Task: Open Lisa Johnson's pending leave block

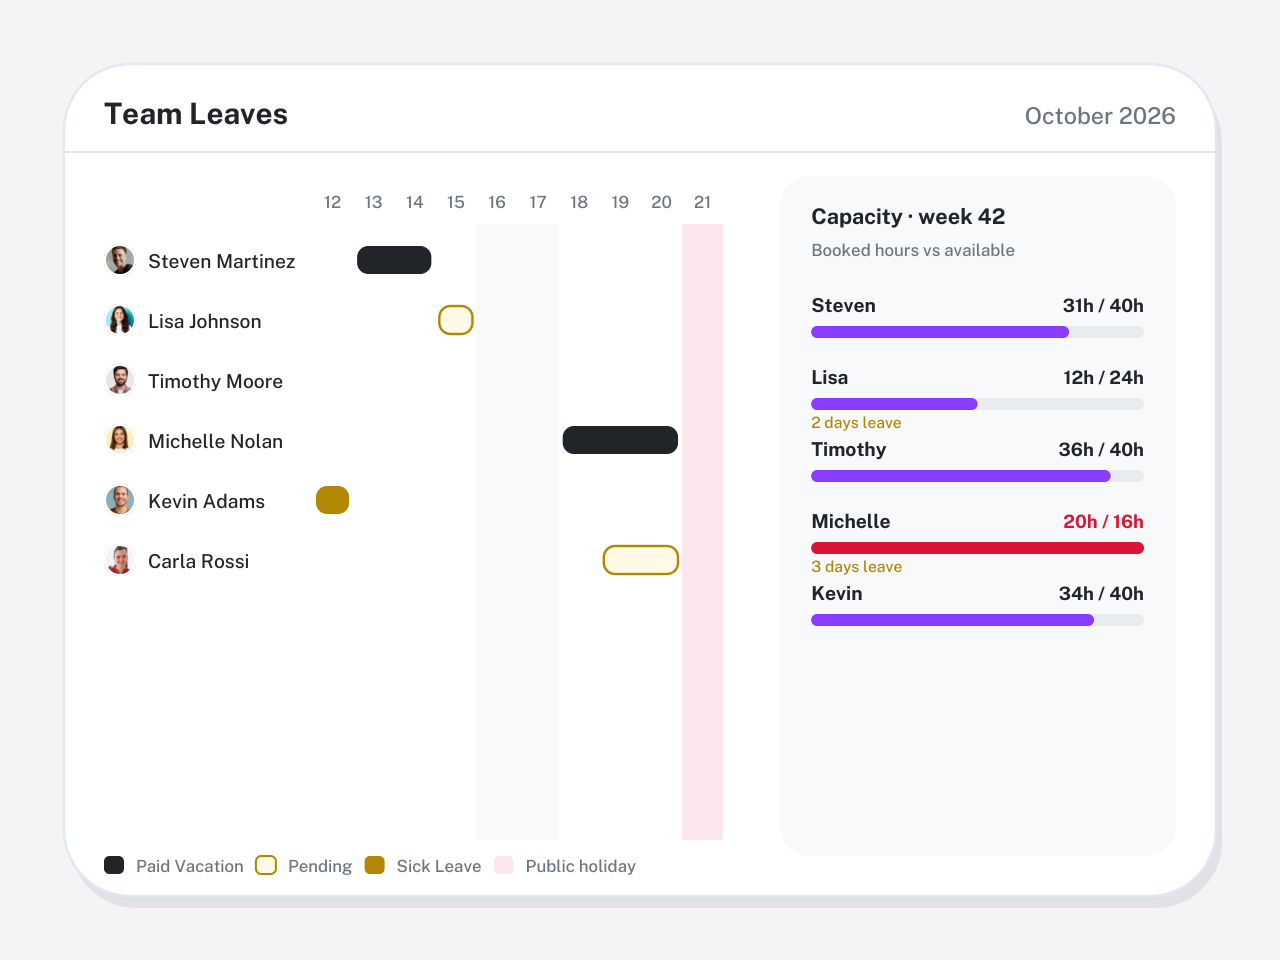Action: [456, 320]
